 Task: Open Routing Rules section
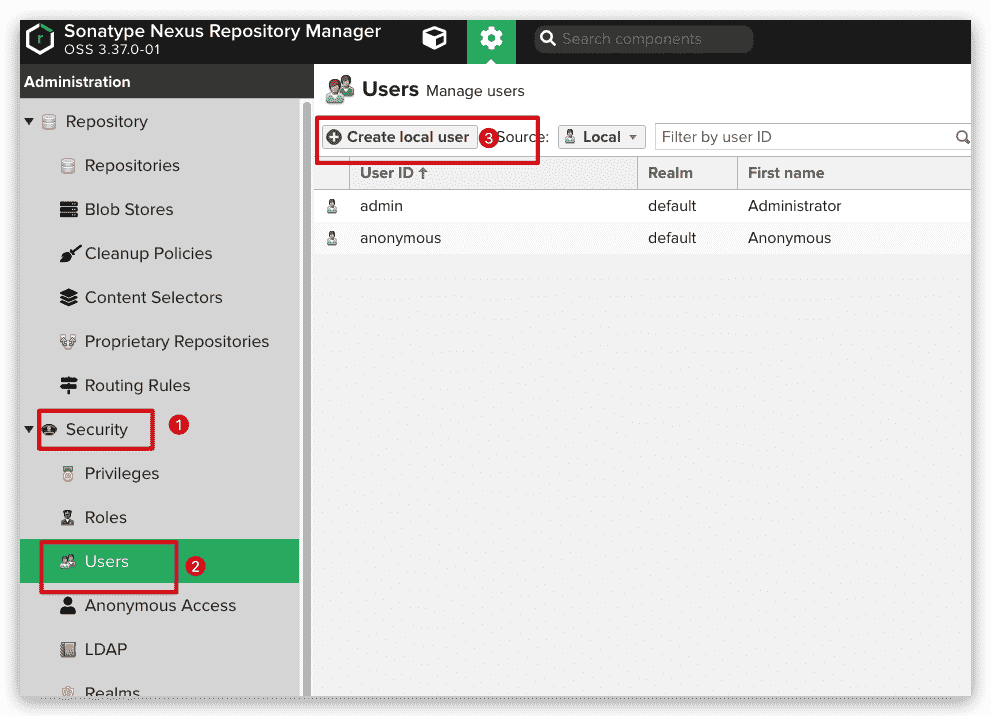[x=137, y=386]
